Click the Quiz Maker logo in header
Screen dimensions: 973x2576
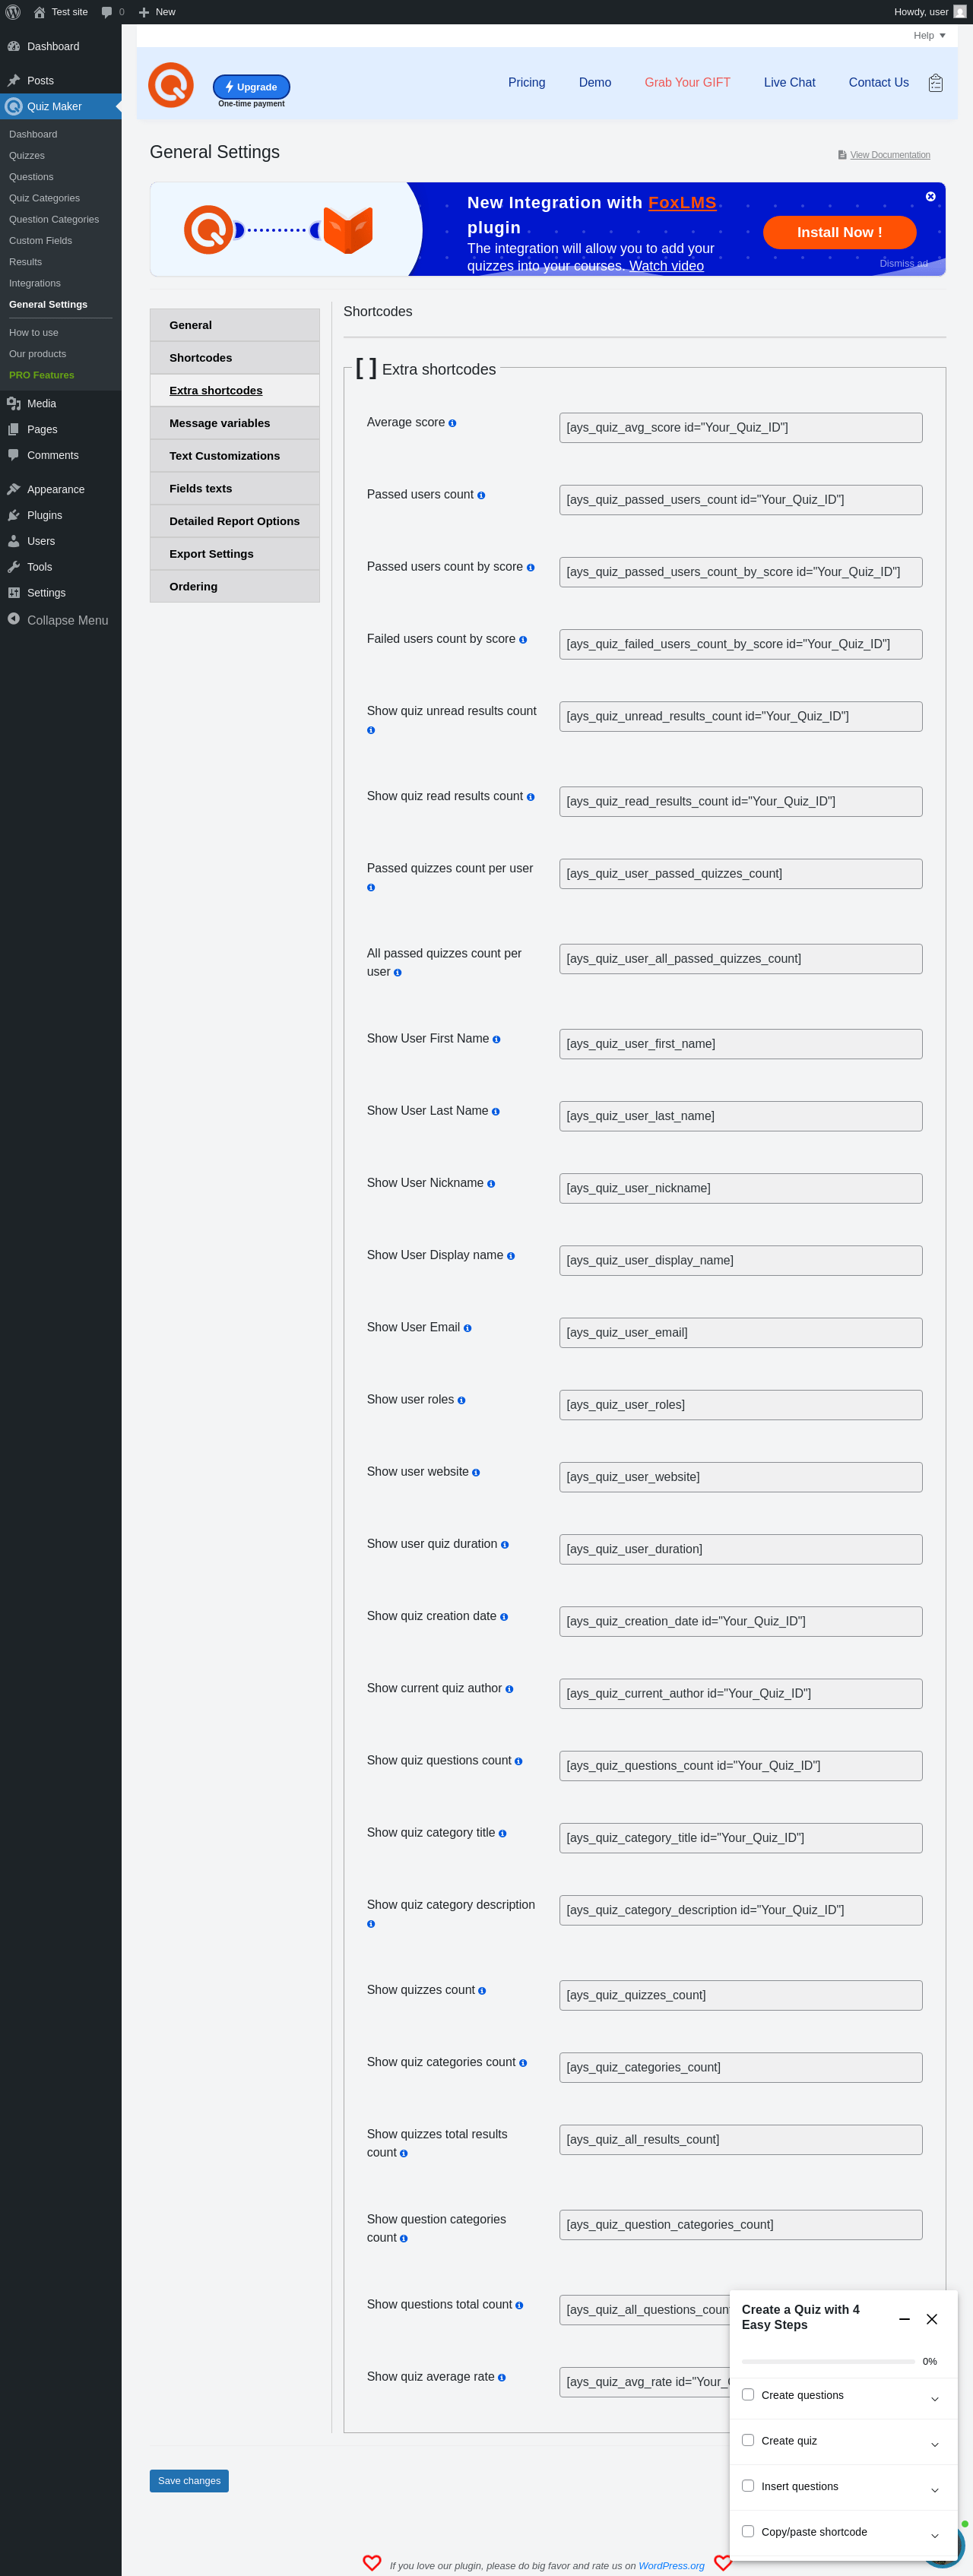pos(171,85)
